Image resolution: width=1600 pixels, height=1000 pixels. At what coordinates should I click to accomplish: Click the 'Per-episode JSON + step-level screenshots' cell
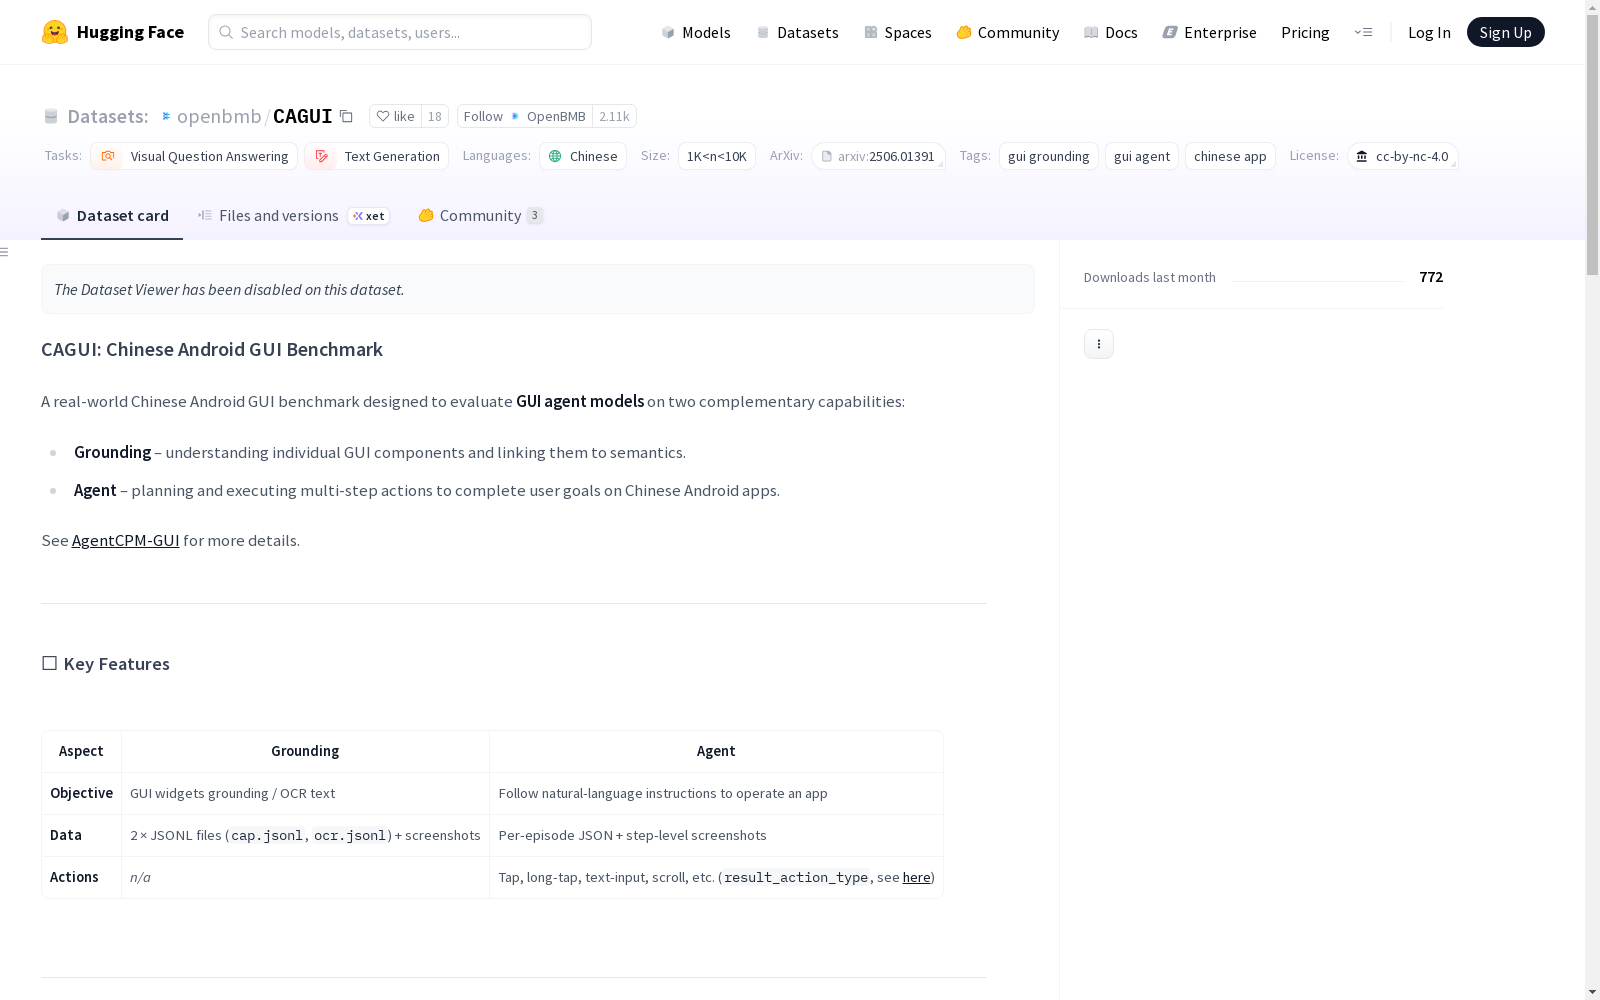[716, 835]
